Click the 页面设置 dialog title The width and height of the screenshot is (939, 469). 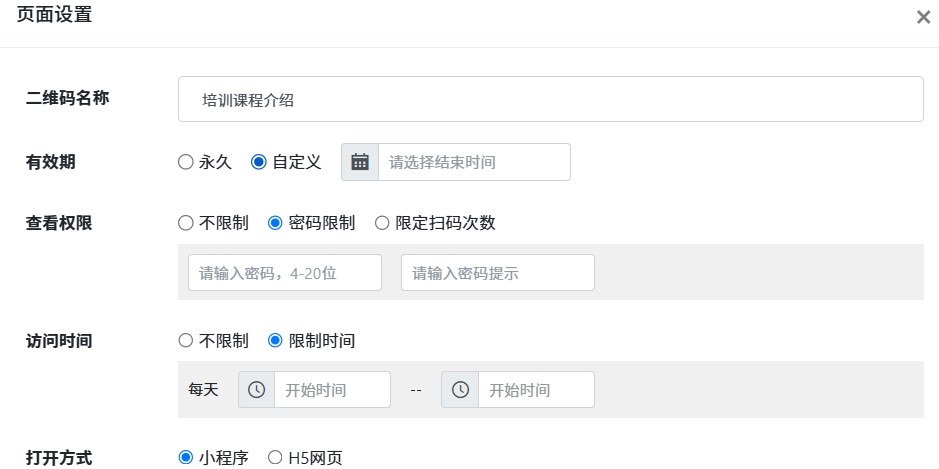click(55, 16)
